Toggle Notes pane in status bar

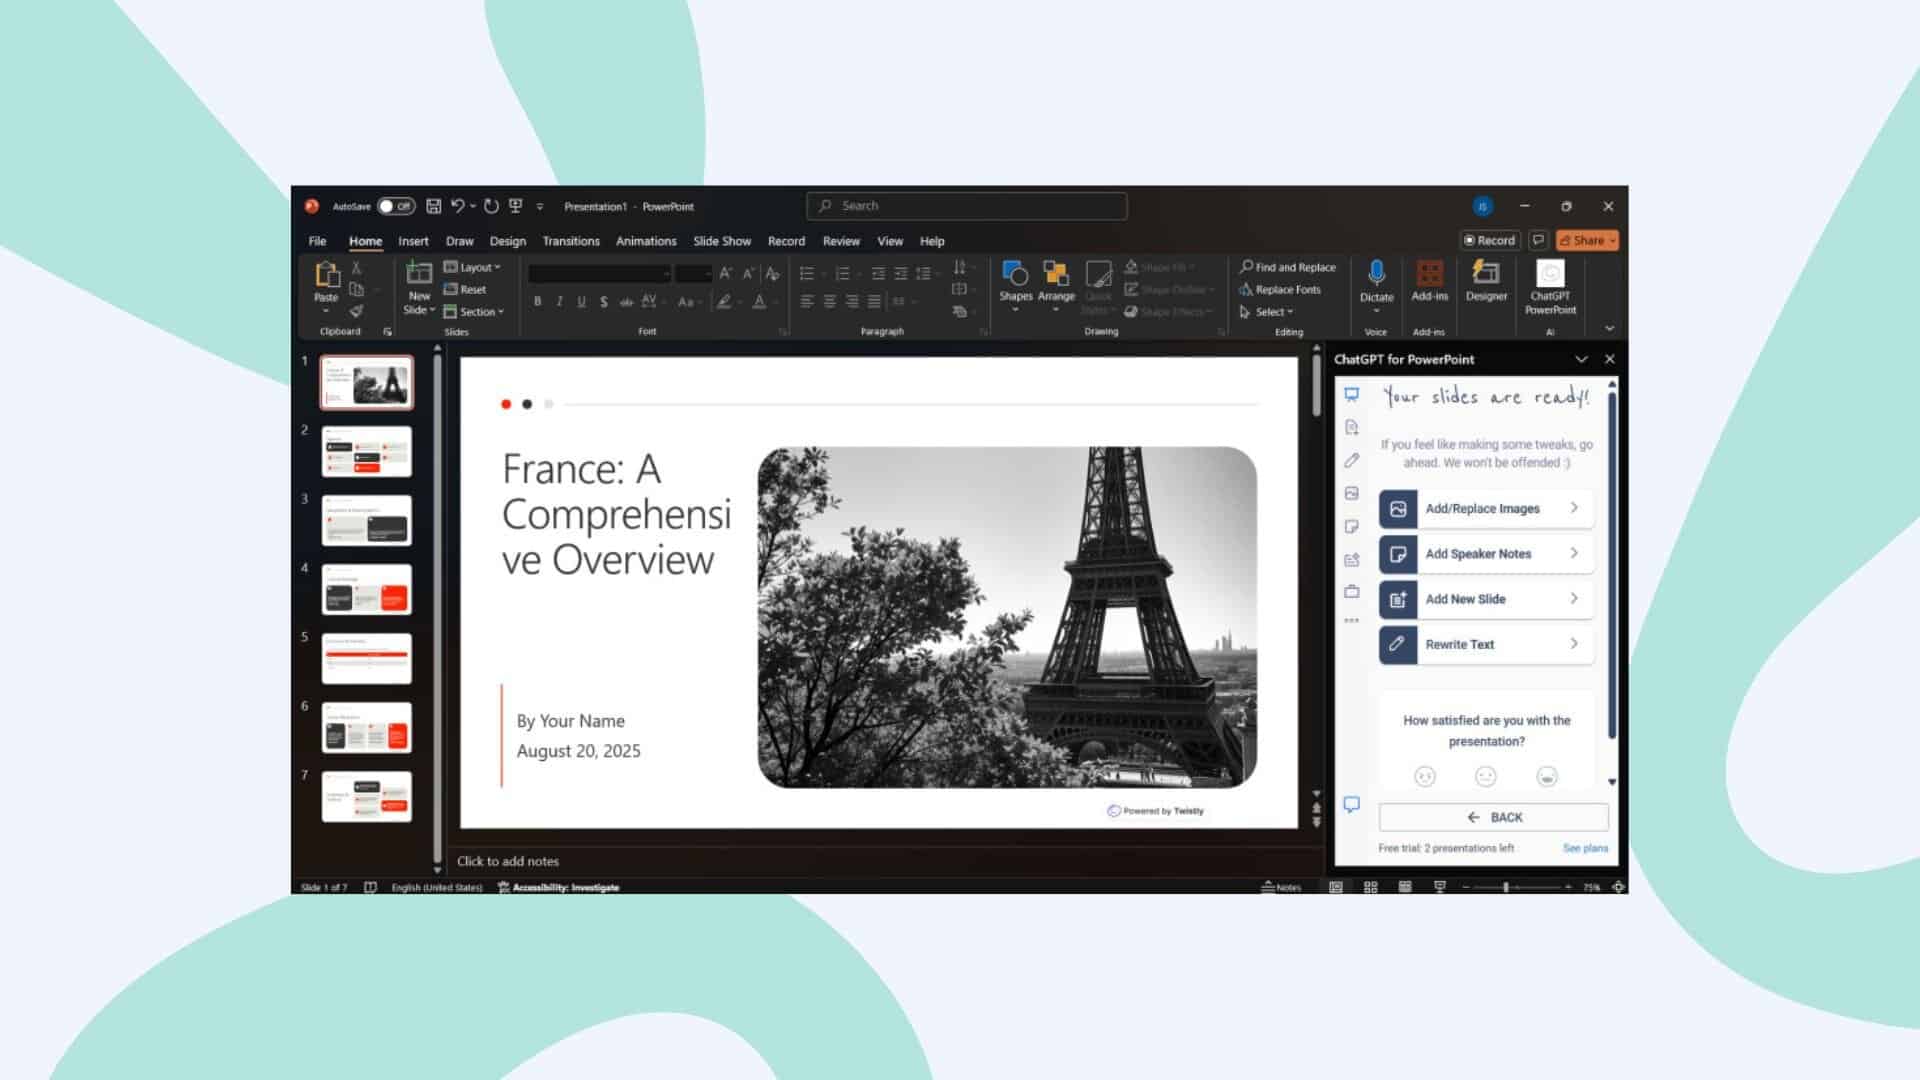pyautogui.click(x=1281, y=887)
